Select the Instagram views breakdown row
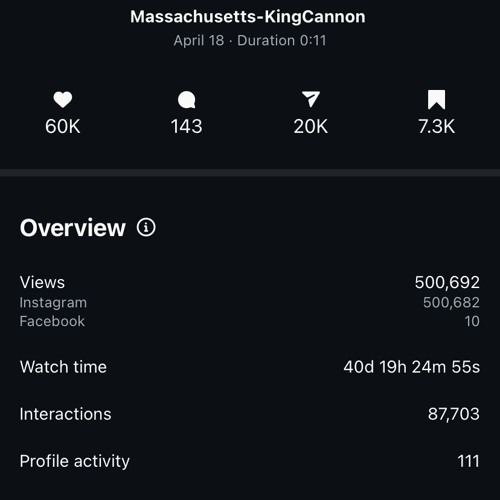Image resolution: width=500 pixels, height=500 pixels. tap(250, 303)
